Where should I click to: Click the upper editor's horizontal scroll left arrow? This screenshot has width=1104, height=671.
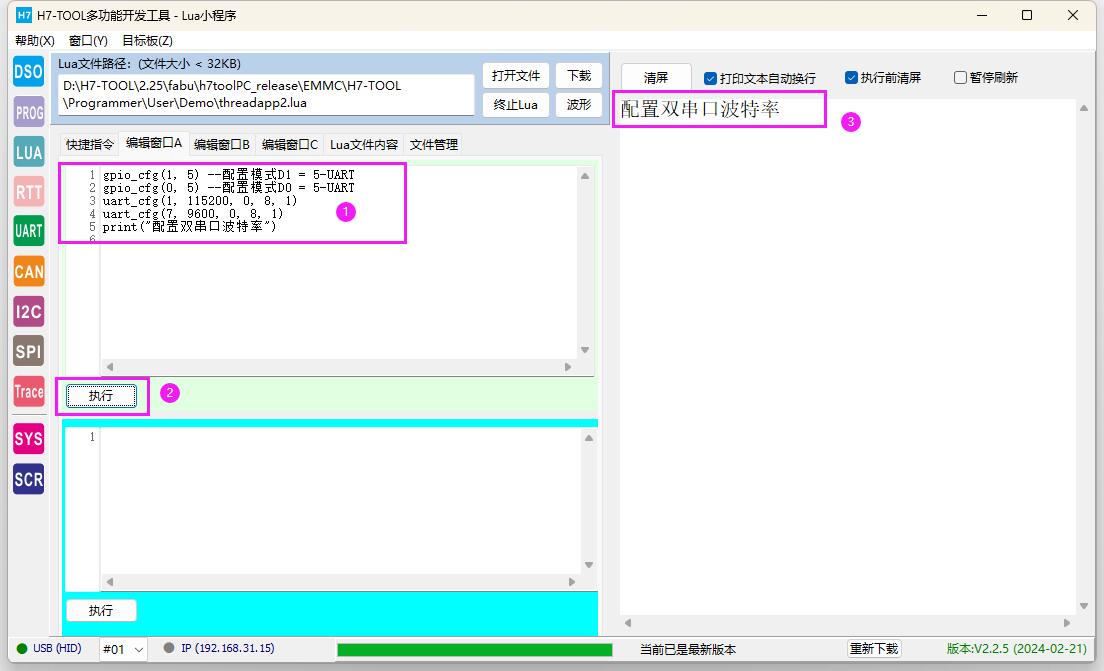110,367
